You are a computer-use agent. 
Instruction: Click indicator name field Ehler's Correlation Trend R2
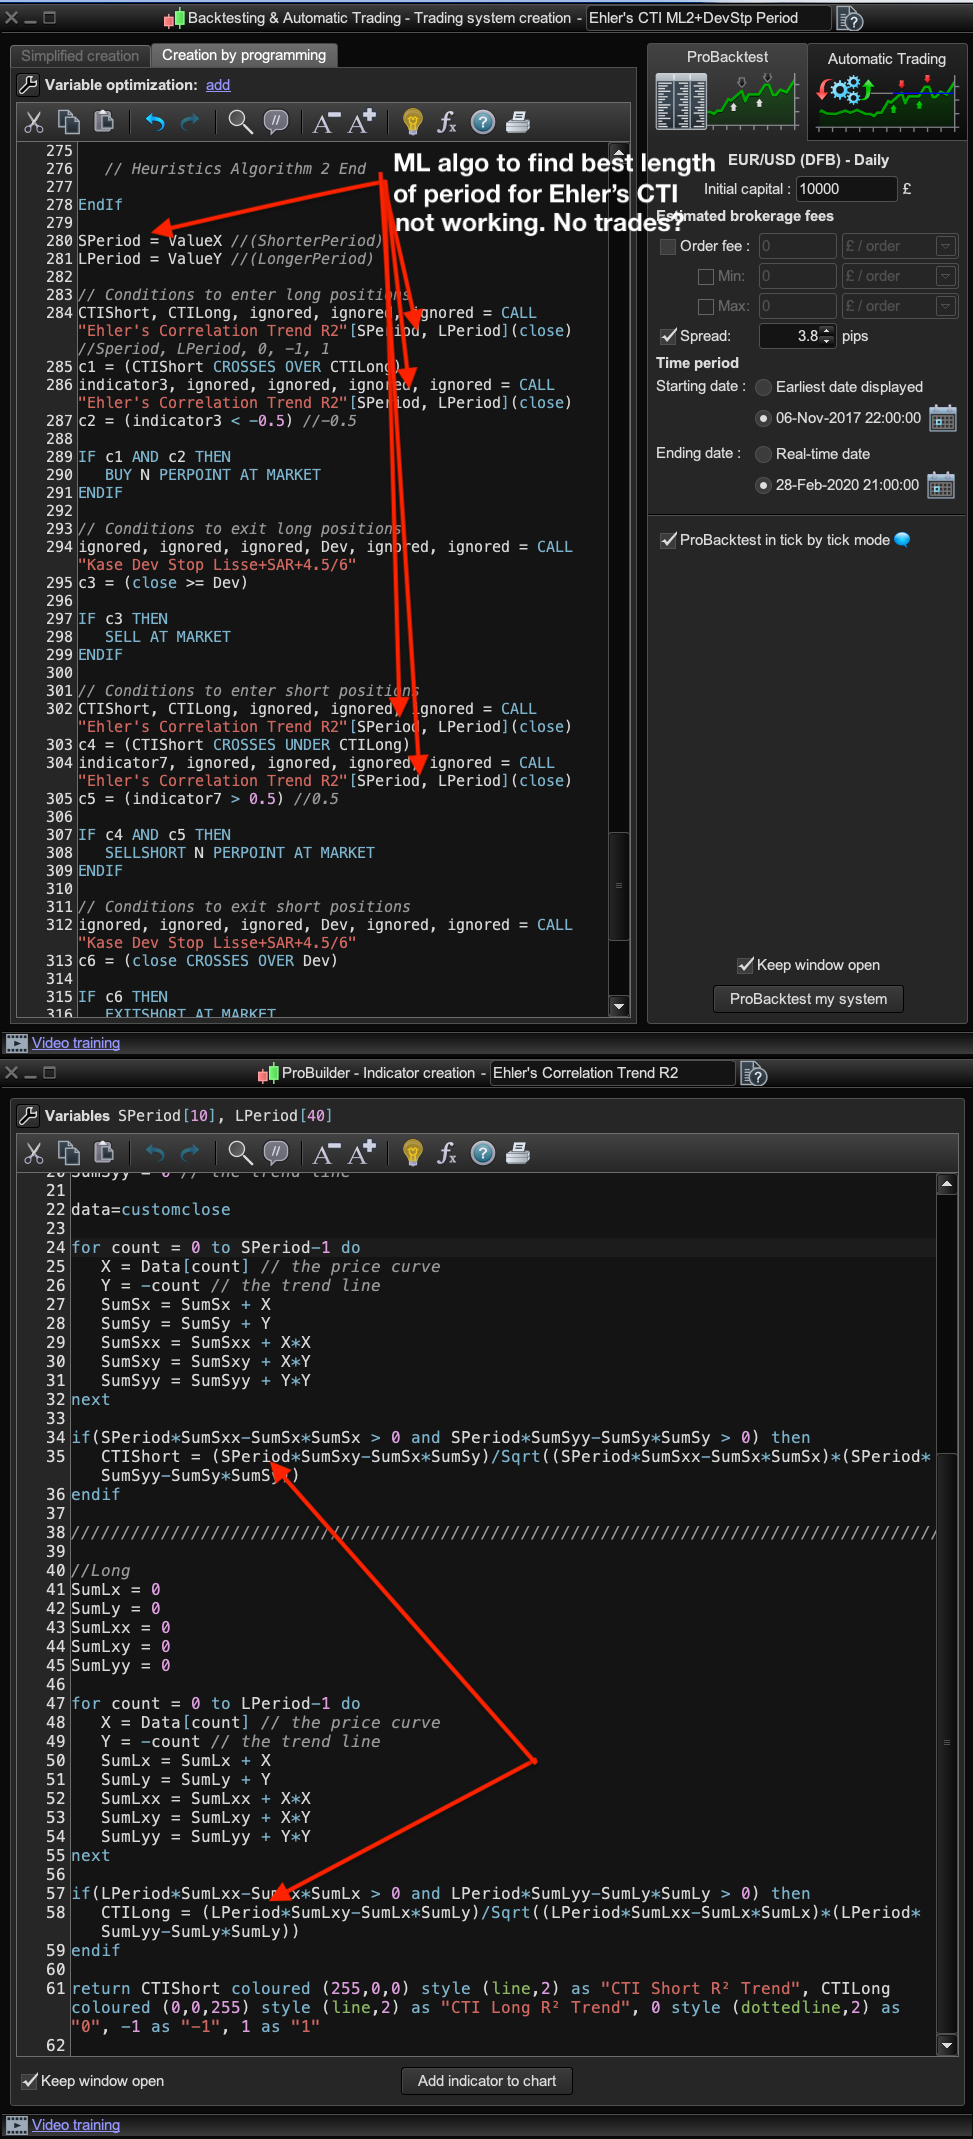[x=613, y=1073]
